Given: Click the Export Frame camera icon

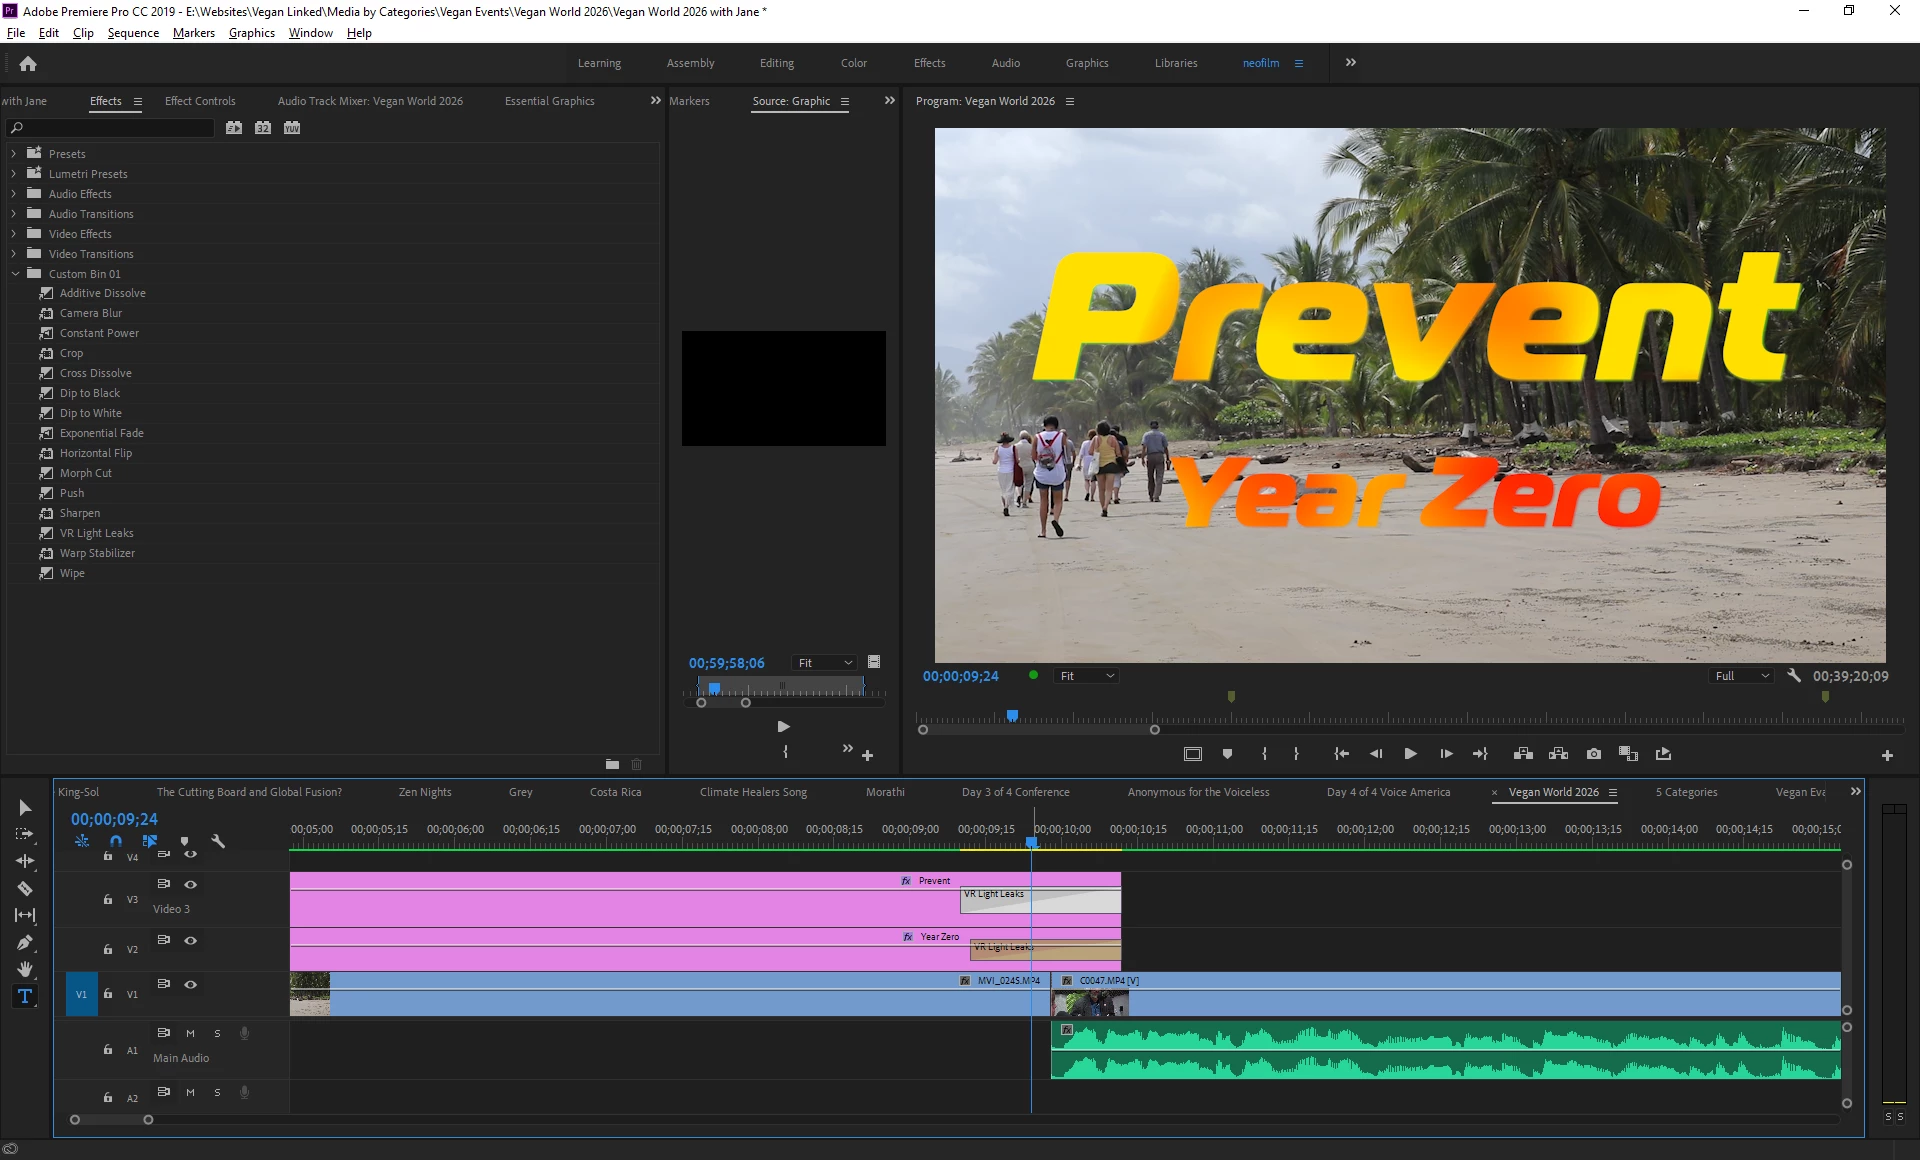Looking at the screenshot, I should click(1594, 754).
